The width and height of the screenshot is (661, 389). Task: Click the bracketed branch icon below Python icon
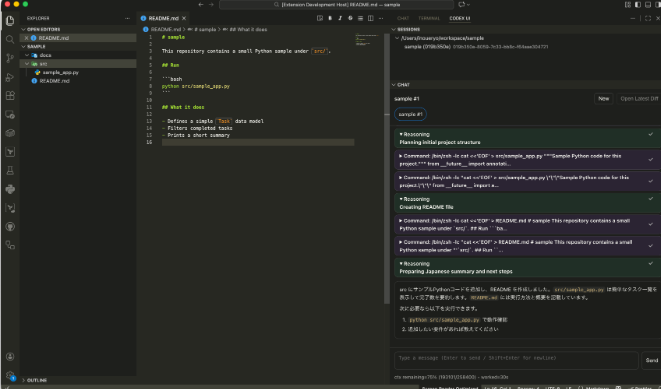(x=10, y=208)
